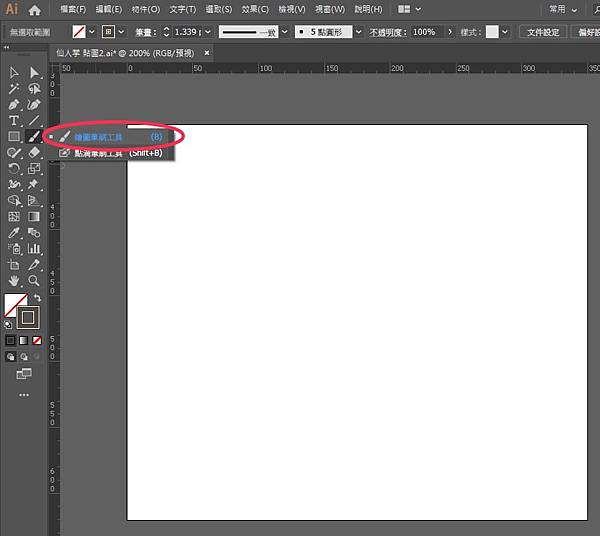Click the toolbar Stroke swatch
The image size is (600, 536).
coord(28,318)
